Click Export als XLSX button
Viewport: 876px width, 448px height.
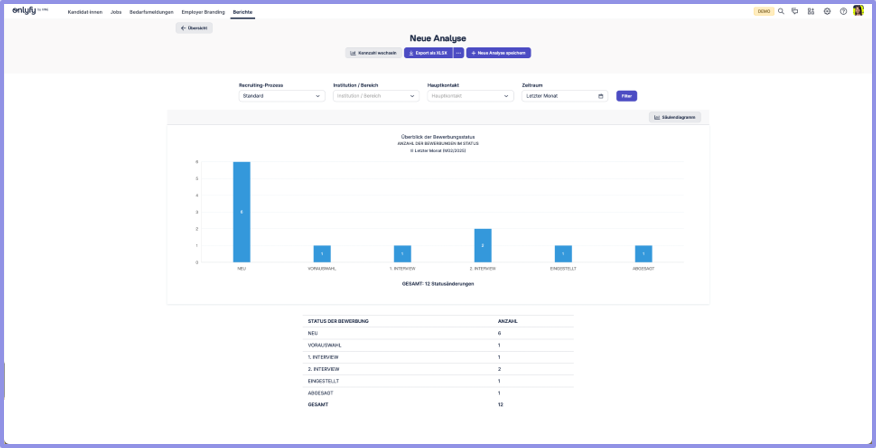point(428,53)
